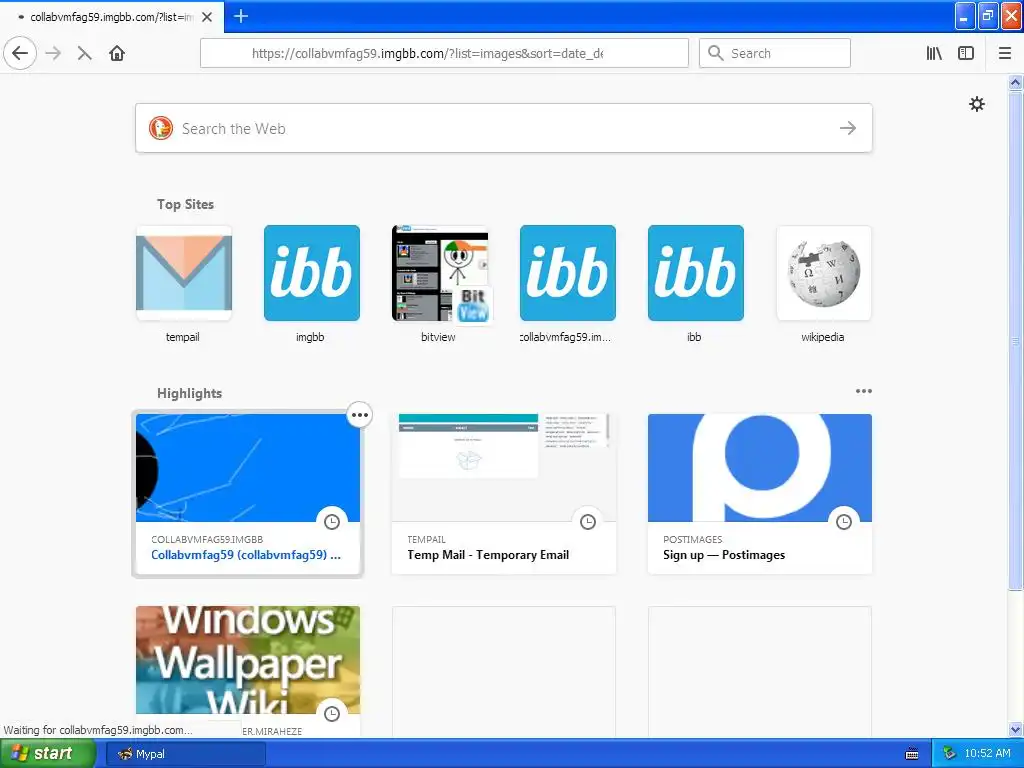
Task: Open Highlights section options menu
Action: [x=863, y=391]
